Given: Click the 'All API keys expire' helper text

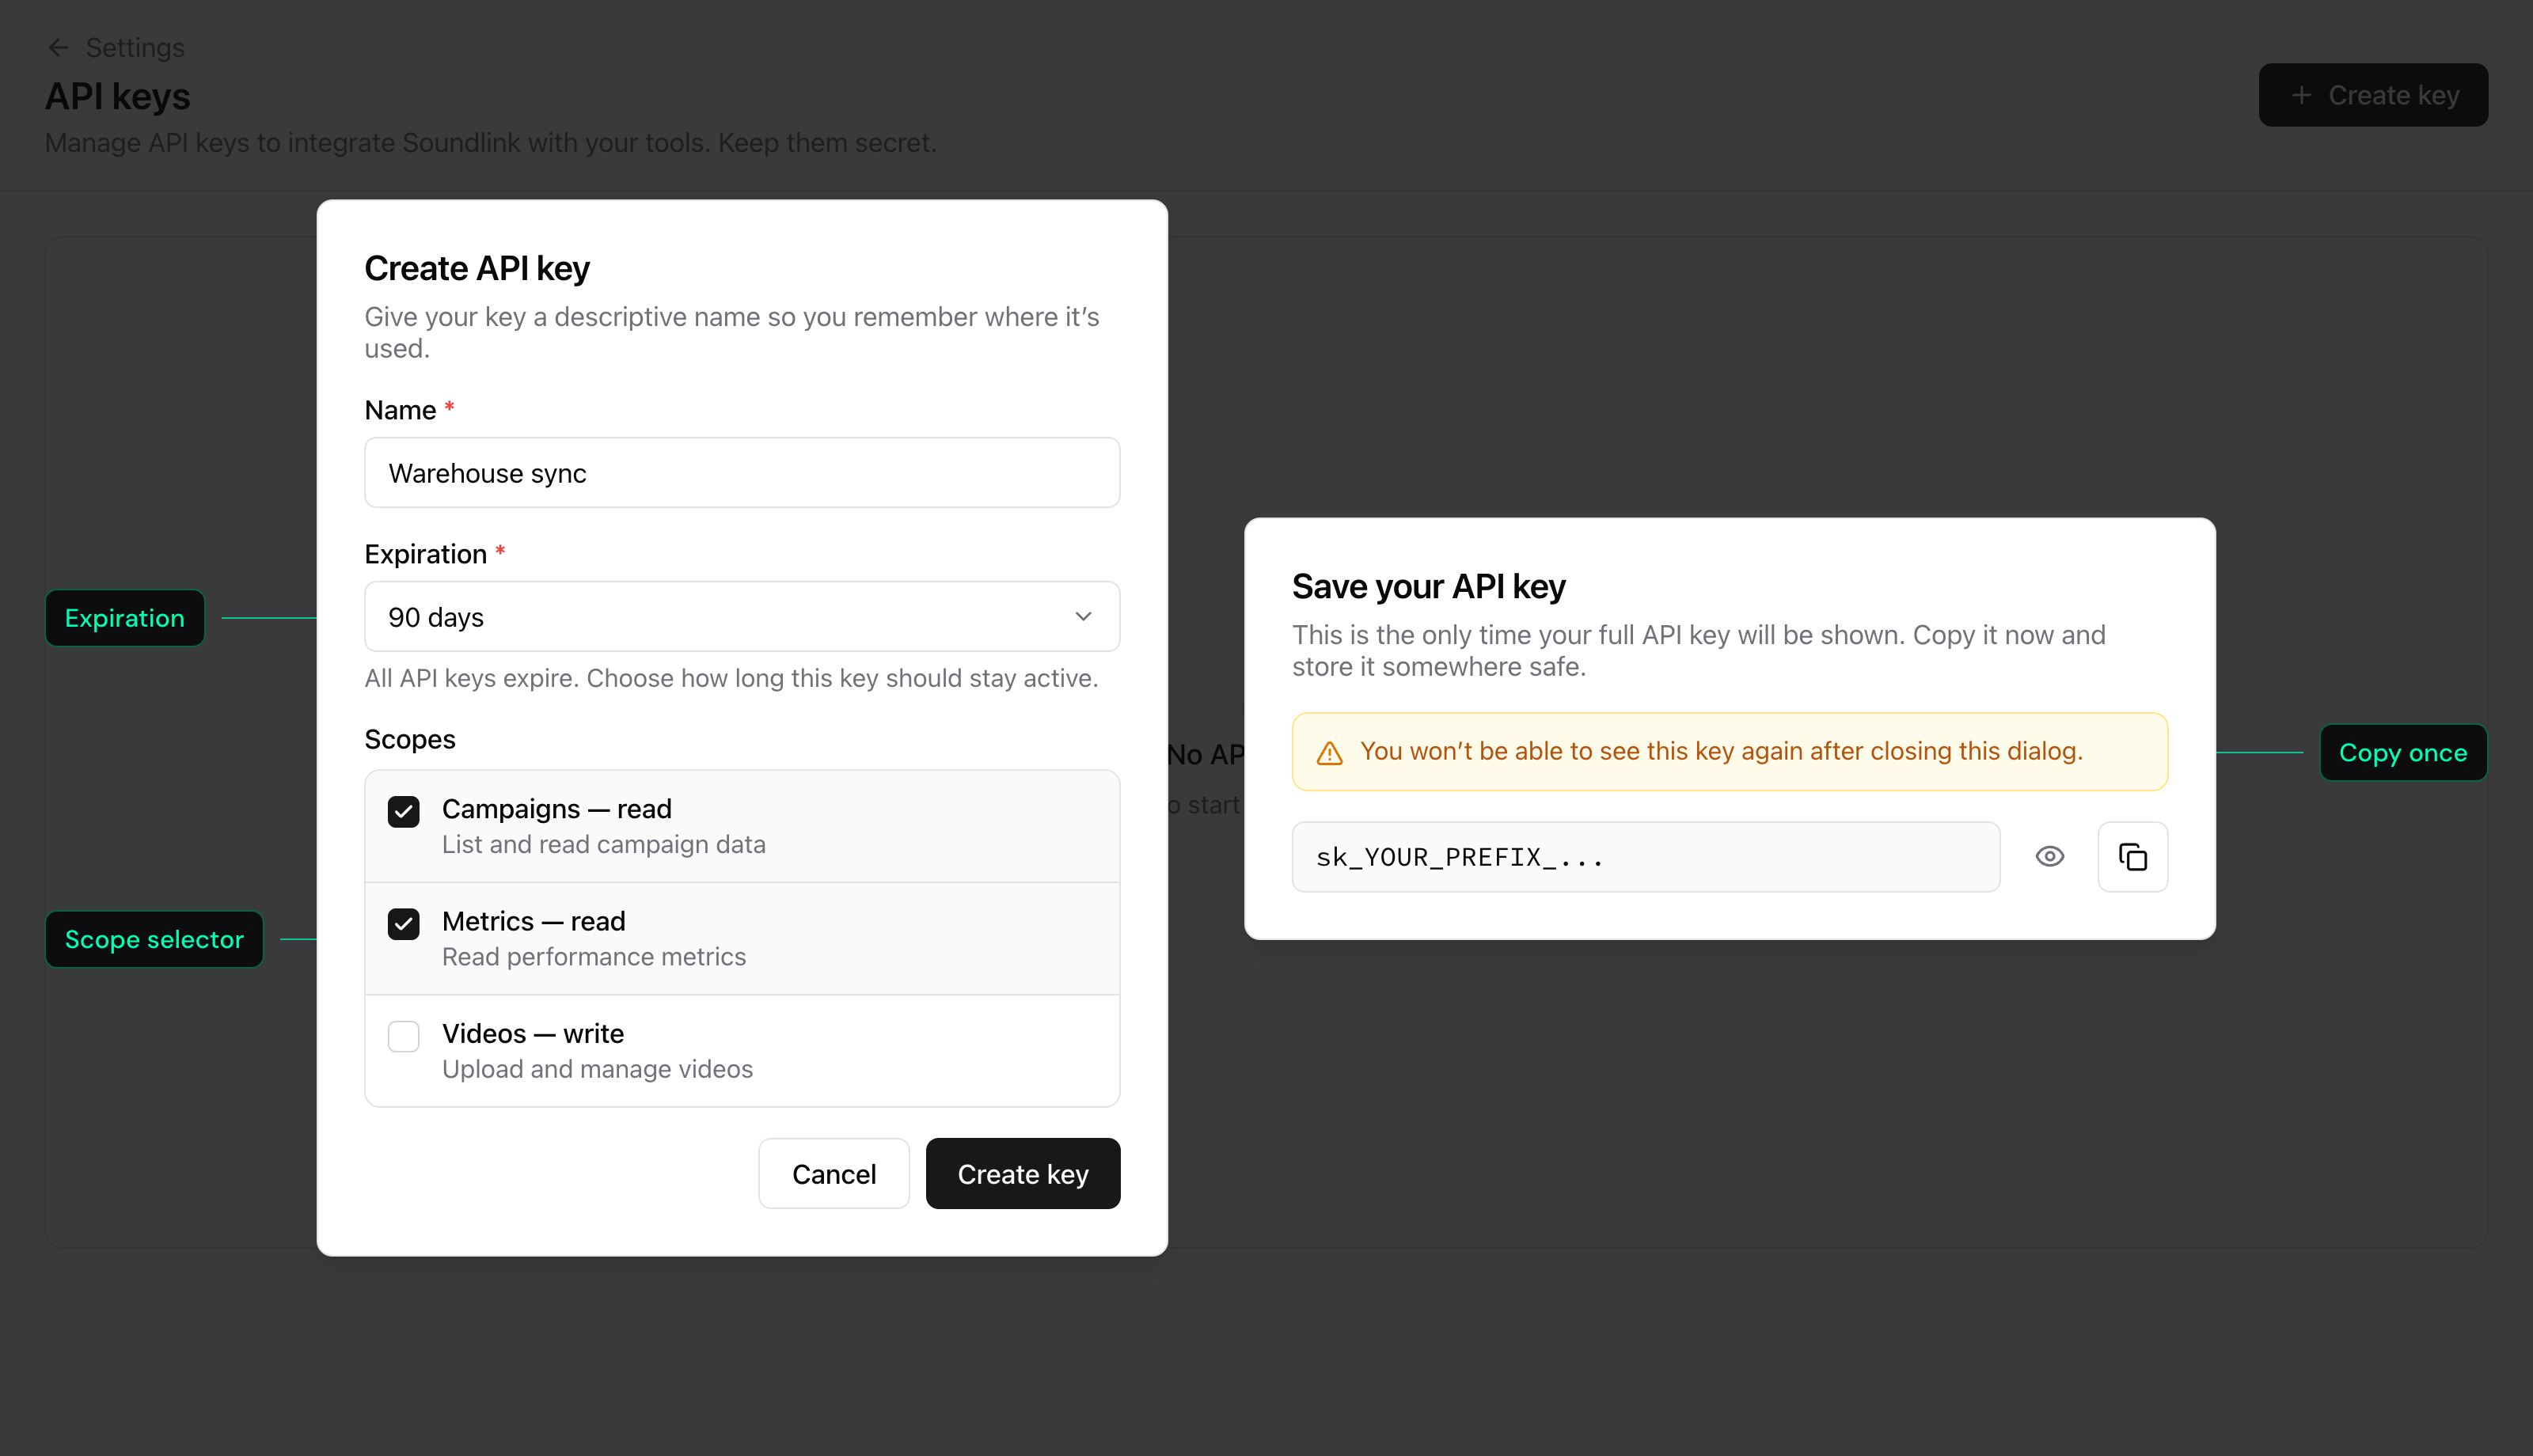Looking at the screenshot, I should click(x=732, y=678).
